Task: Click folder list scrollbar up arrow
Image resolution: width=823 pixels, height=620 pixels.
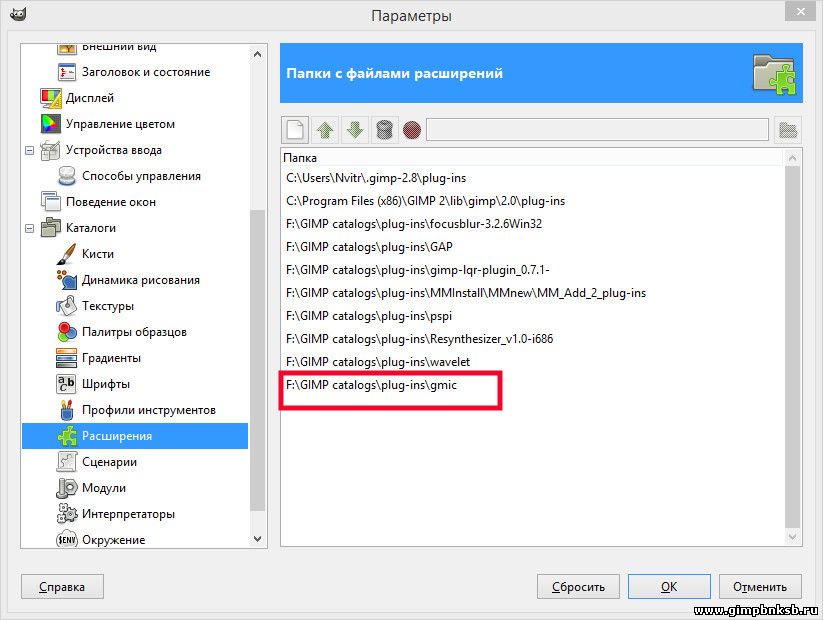Action: (793, 158)
